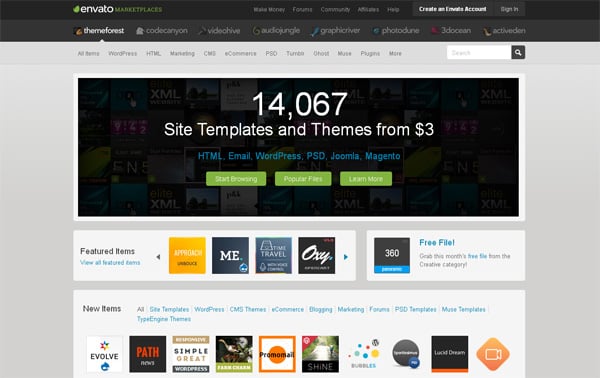Viewport: 600px width, 378px height.
Task: Focus the Search input field
Action: (479, 52)
